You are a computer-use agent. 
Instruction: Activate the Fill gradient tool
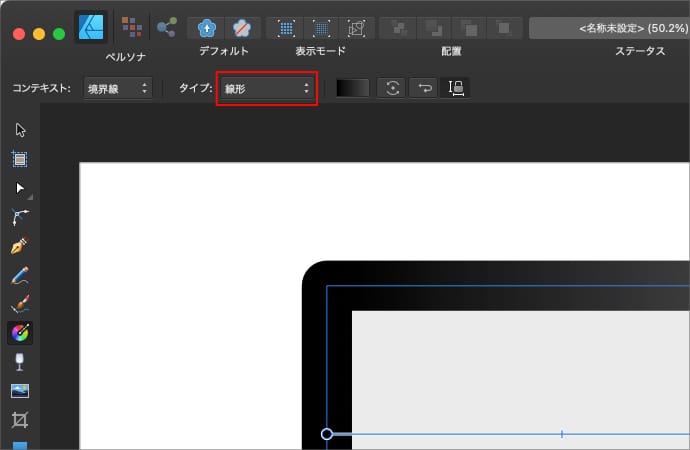click(x=20, y=332)
